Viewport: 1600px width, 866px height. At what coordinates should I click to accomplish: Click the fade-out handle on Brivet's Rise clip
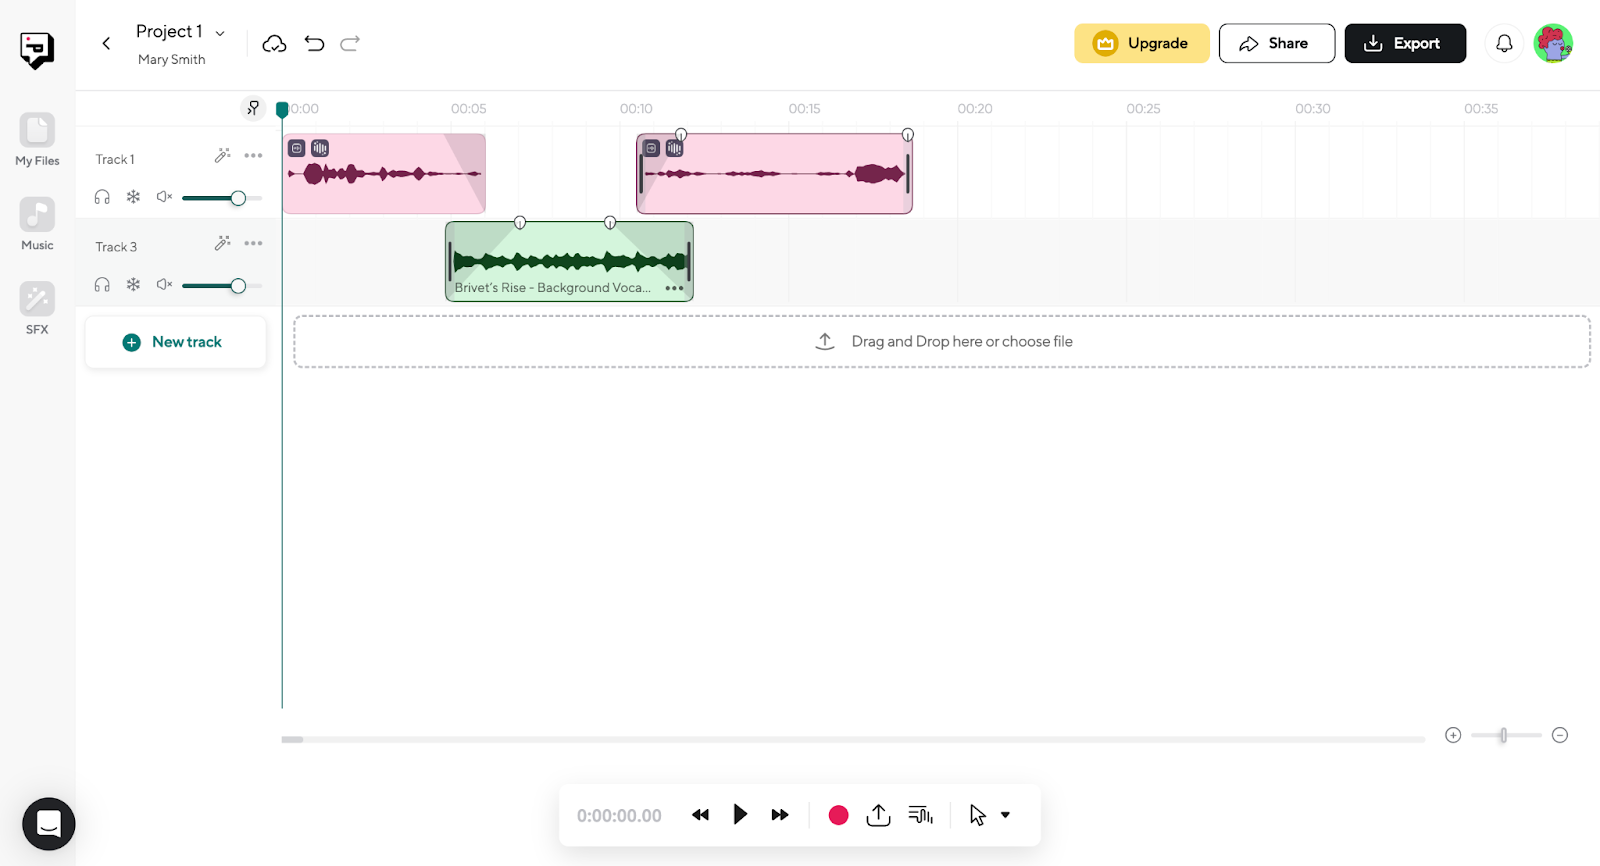(610, 223)
